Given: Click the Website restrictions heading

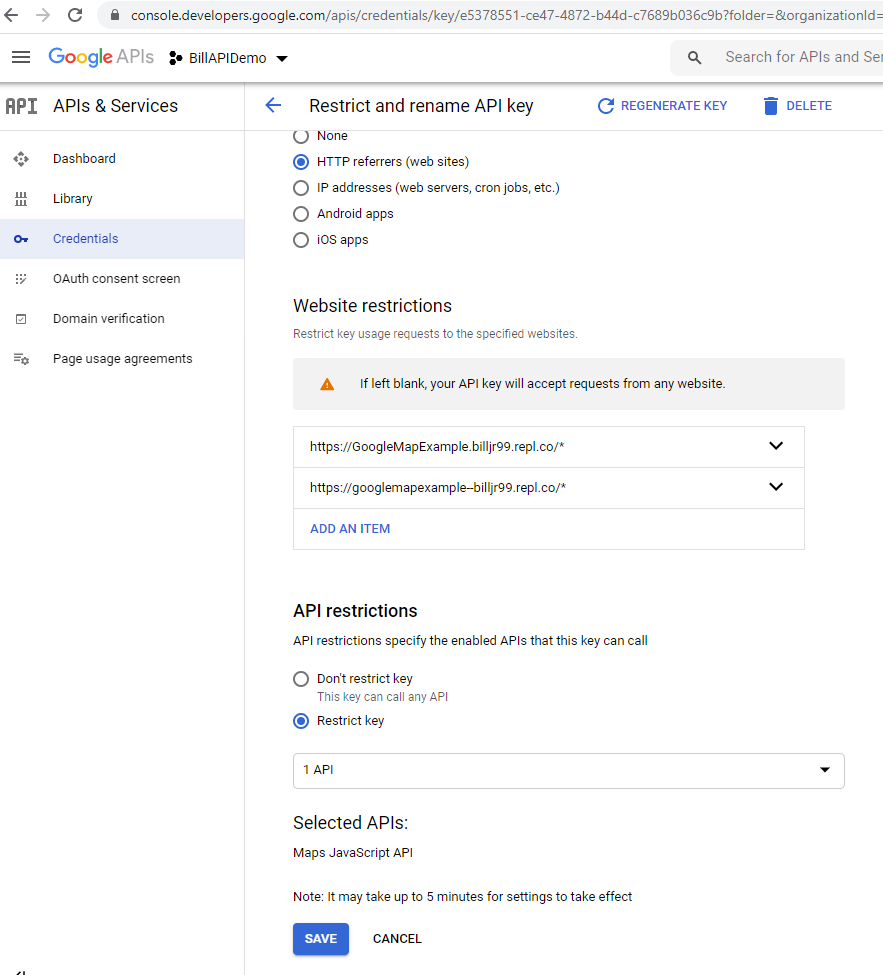Looking at the screenshot, I should tap(372, 306).
